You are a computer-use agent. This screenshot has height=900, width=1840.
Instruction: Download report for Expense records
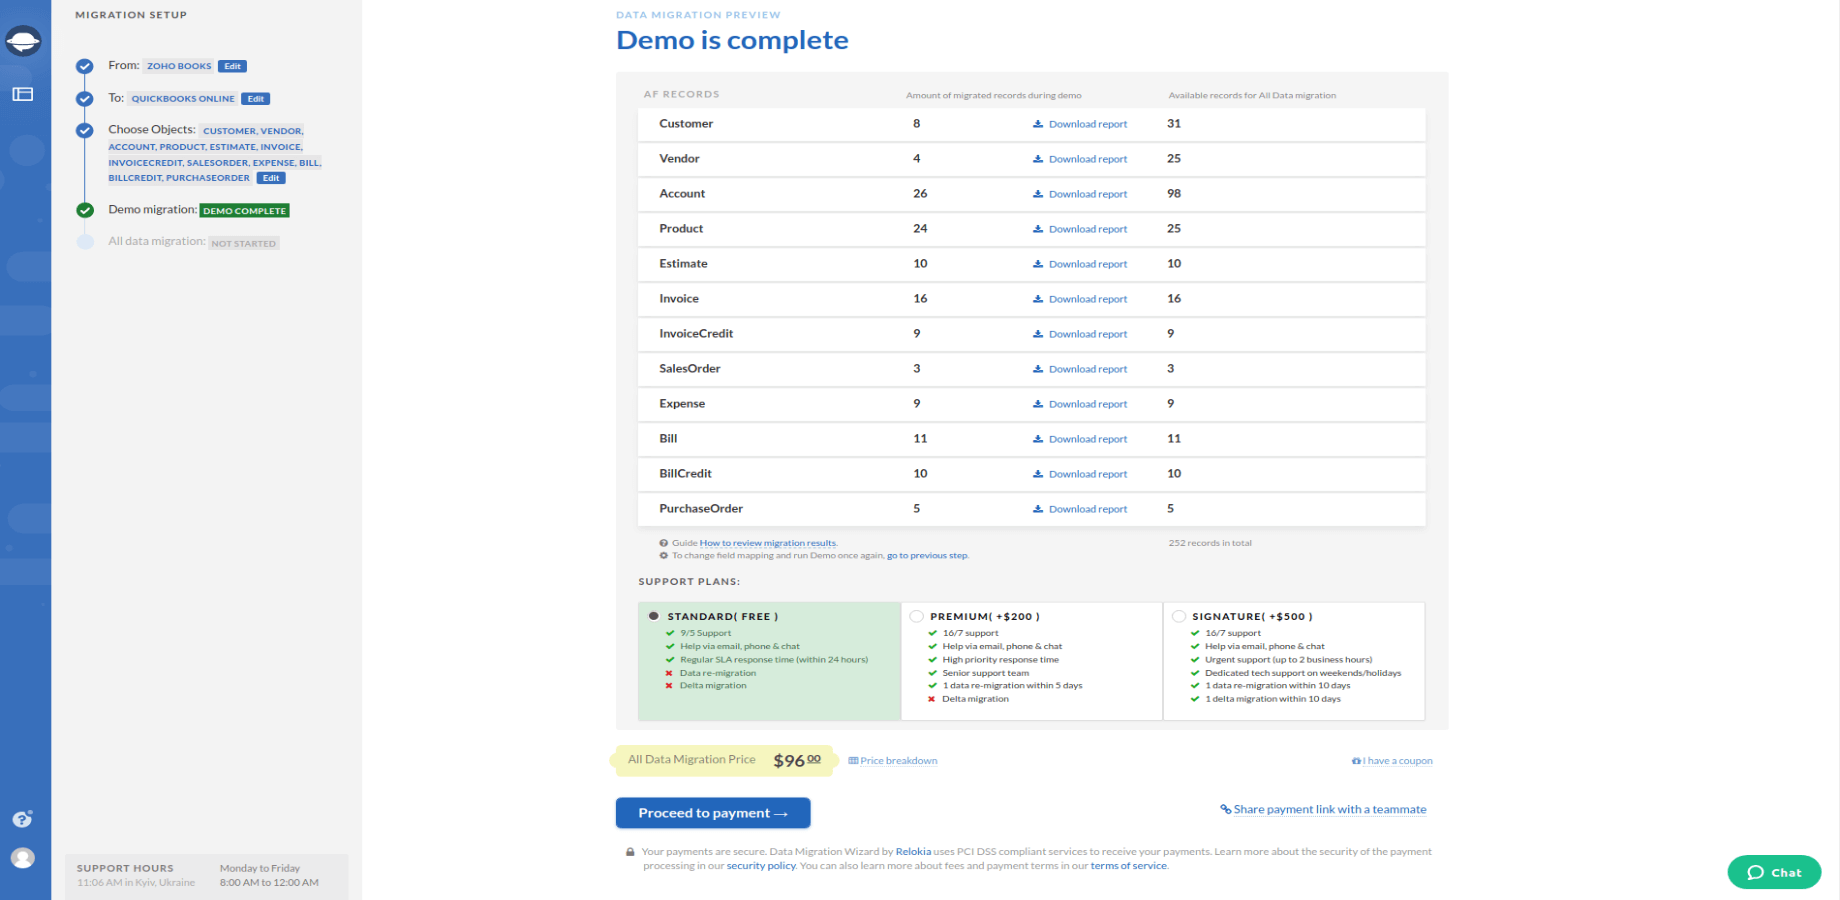(x=1088, y=404)
